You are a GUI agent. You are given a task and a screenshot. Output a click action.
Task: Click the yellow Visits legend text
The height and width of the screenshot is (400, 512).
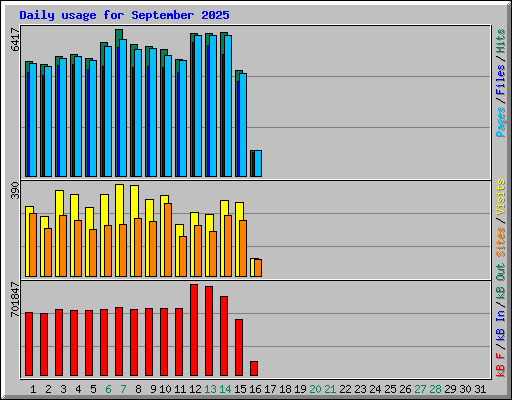pyautogui.click(x=501, y=197)
